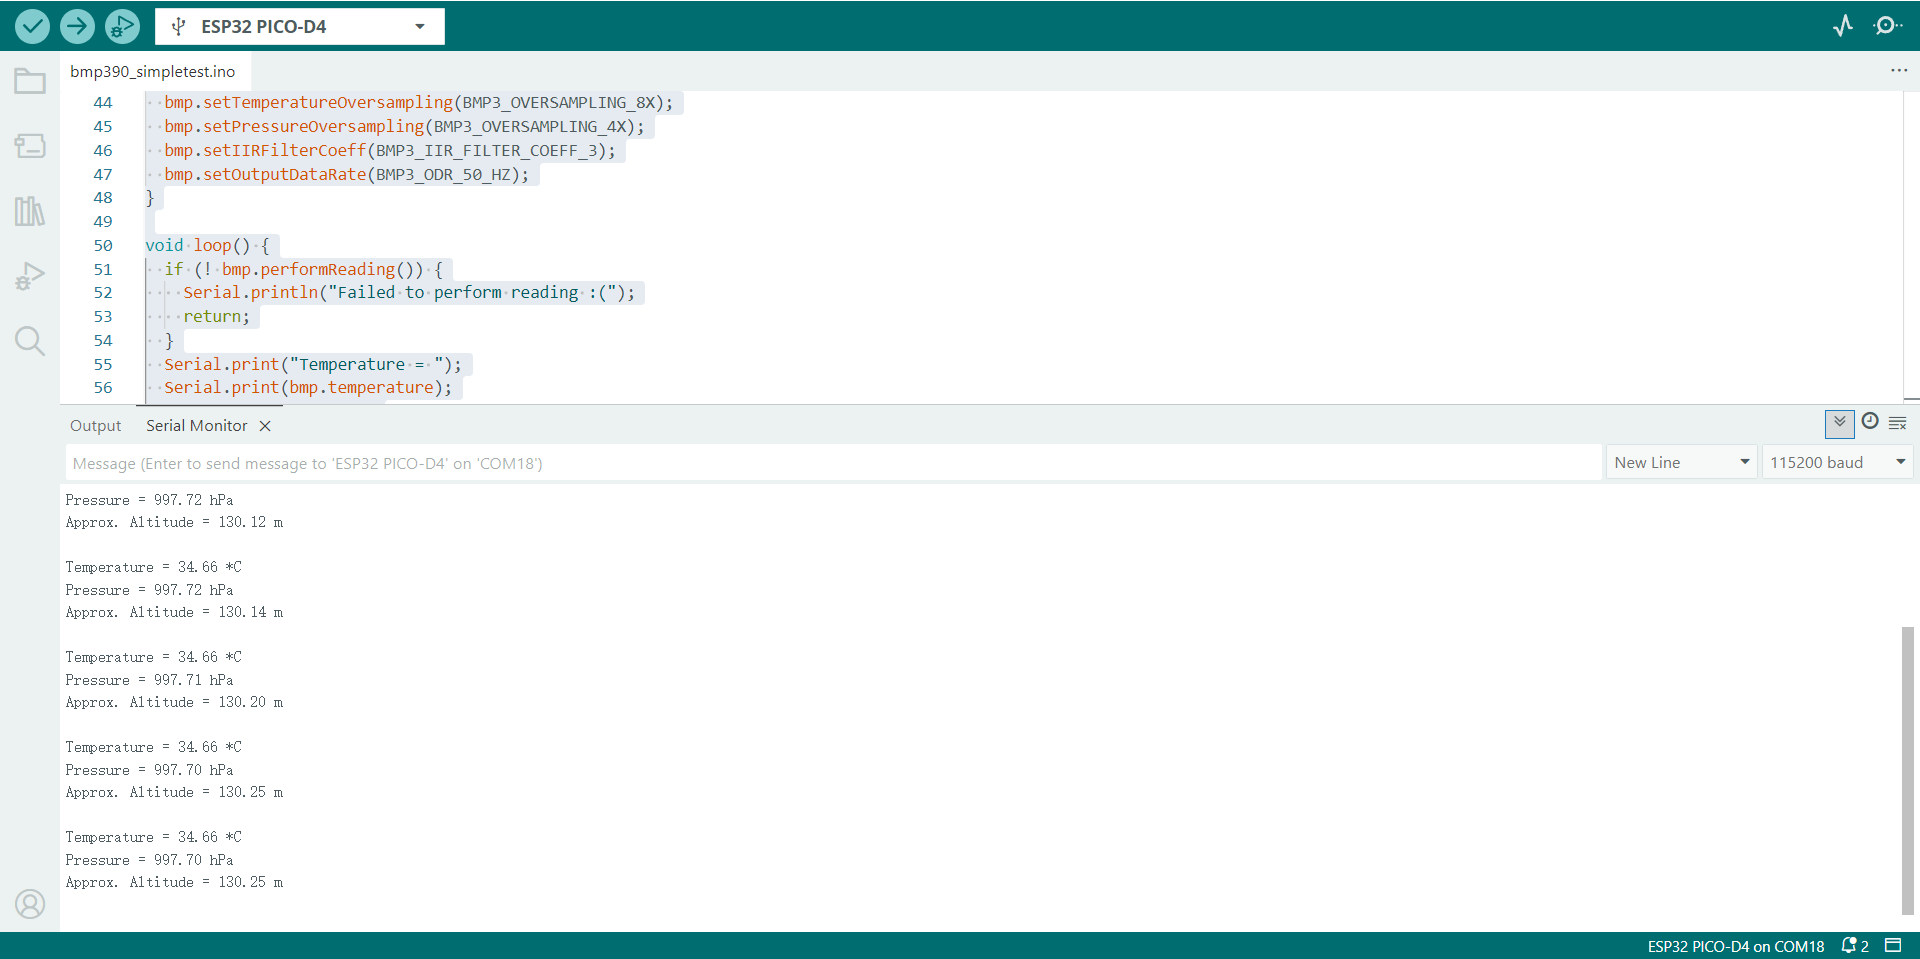Open the Boards Manager sidebar icon

click(30, 146)
